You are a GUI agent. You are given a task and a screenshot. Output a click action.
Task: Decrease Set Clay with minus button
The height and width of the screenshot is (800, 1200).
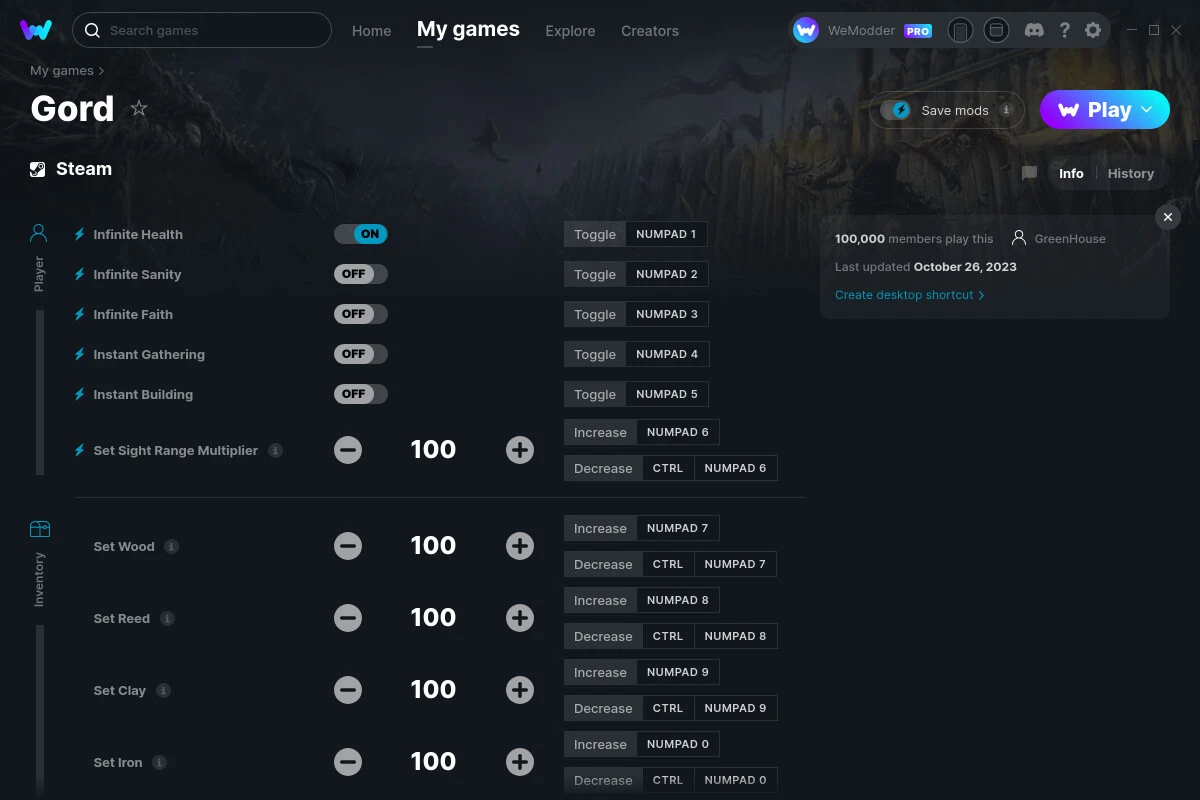(x=348, y=690)
